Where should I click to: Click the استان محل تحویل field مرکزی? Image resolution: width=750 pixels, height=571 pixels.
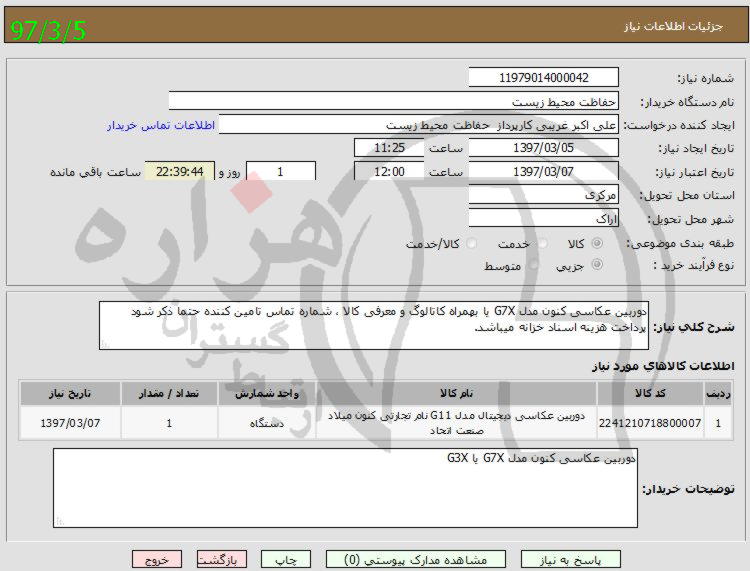coord(543,195)
